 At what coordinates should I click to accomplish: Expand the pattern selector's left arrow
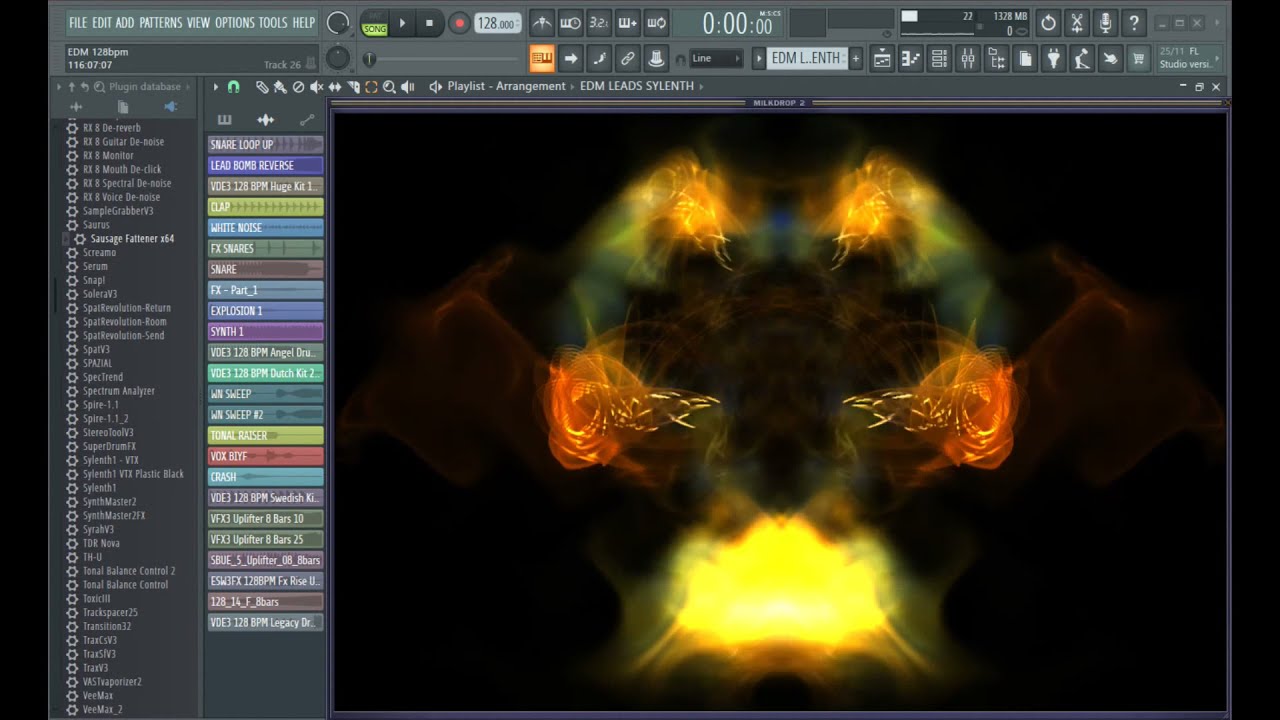coord(759,58)
